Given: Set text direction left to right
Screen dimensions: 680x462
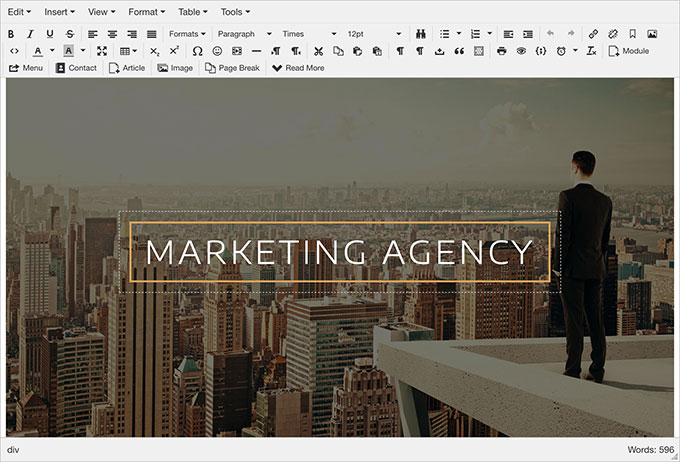Looking at the screenshot, I should coord(276,51).
